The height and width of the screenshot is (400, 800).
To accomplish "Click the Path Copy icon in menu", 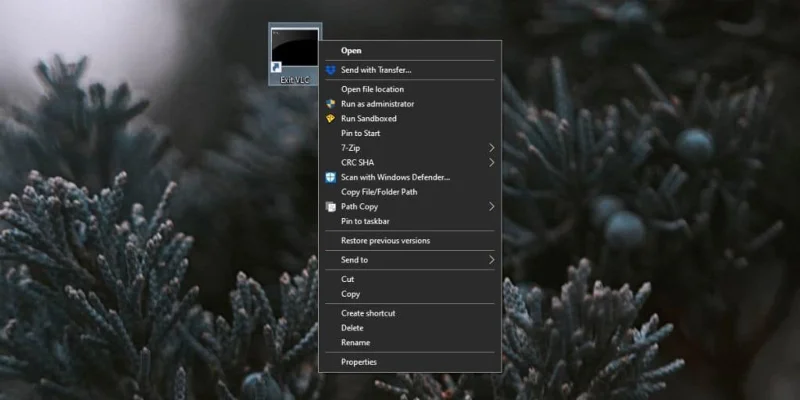I will pos(331,207).
